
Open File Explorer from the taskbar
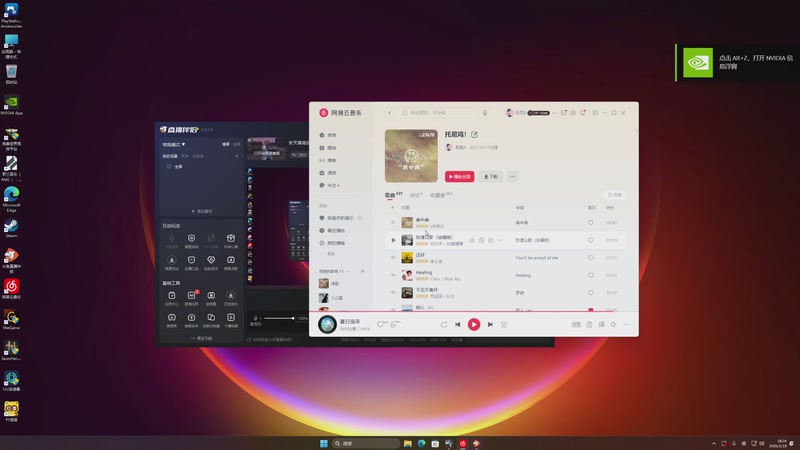click(408, 444)
